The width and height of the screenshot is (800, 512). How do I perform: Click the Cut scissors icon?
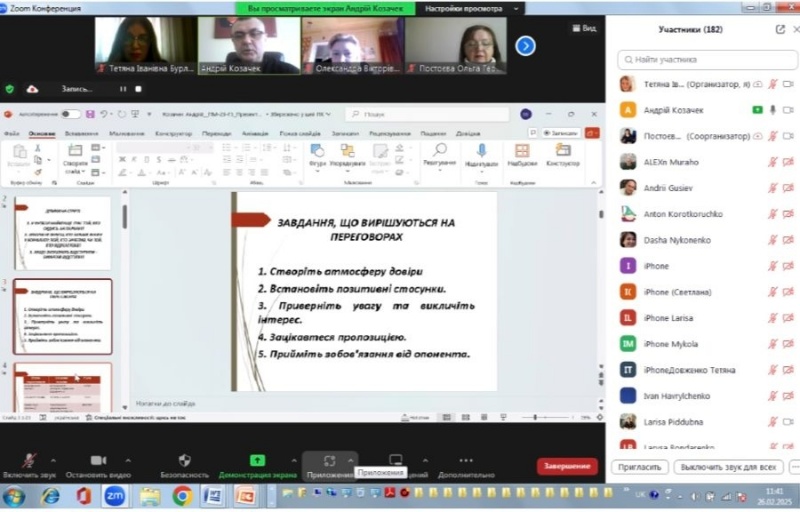[37, 148]
